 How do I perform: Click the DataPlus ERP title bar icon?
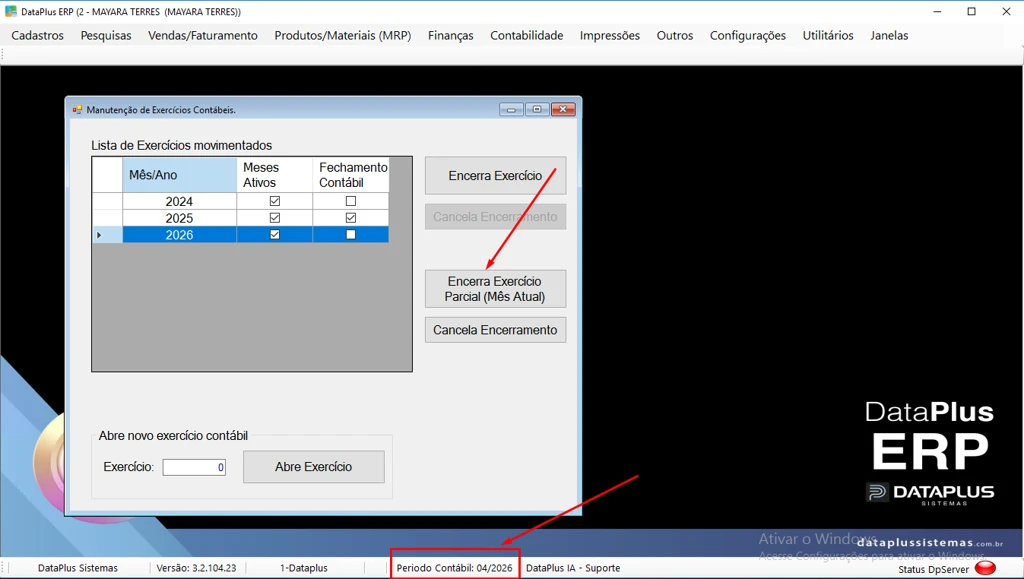tap(10, 11)
